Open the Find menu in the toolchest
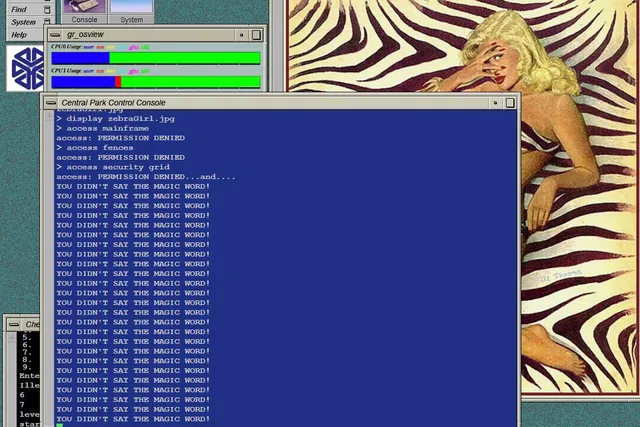This screenshot has height=427, width=640. pos(19,9)
